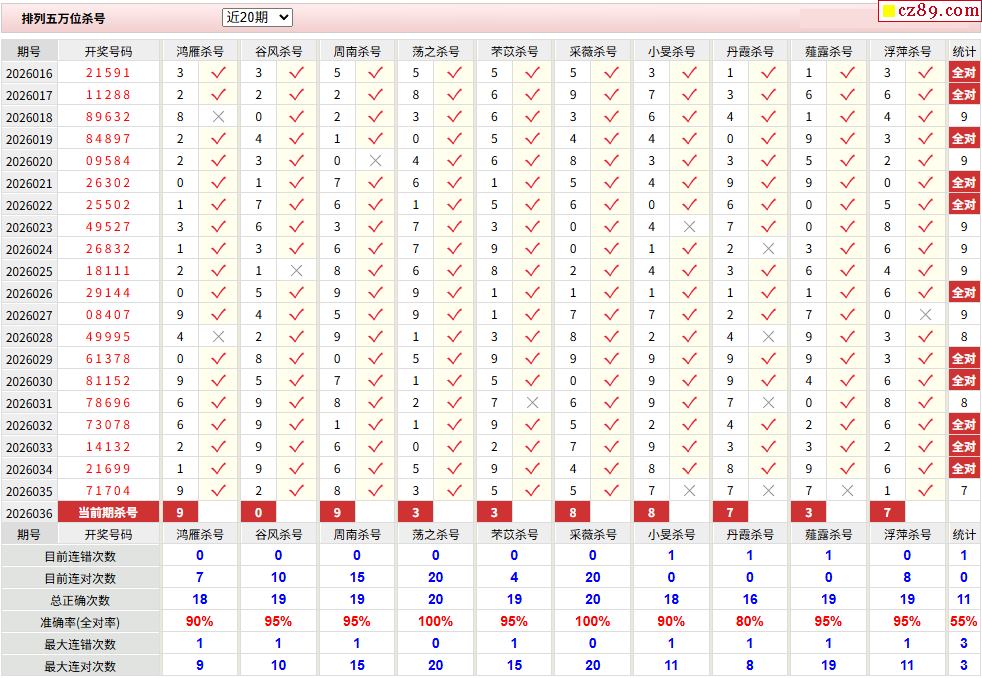The width and height of the screenshot is (982, 678).
Task: Click red current-period box under 采薇杀号
Action: tap(573, 513)
